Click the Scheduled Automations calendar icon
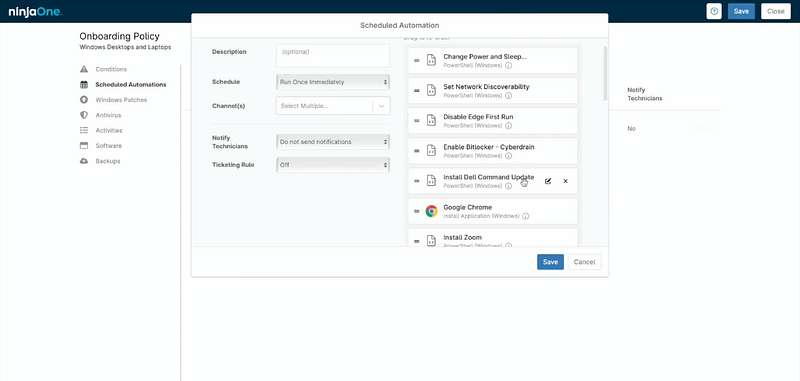 click(x=84, y=85)
